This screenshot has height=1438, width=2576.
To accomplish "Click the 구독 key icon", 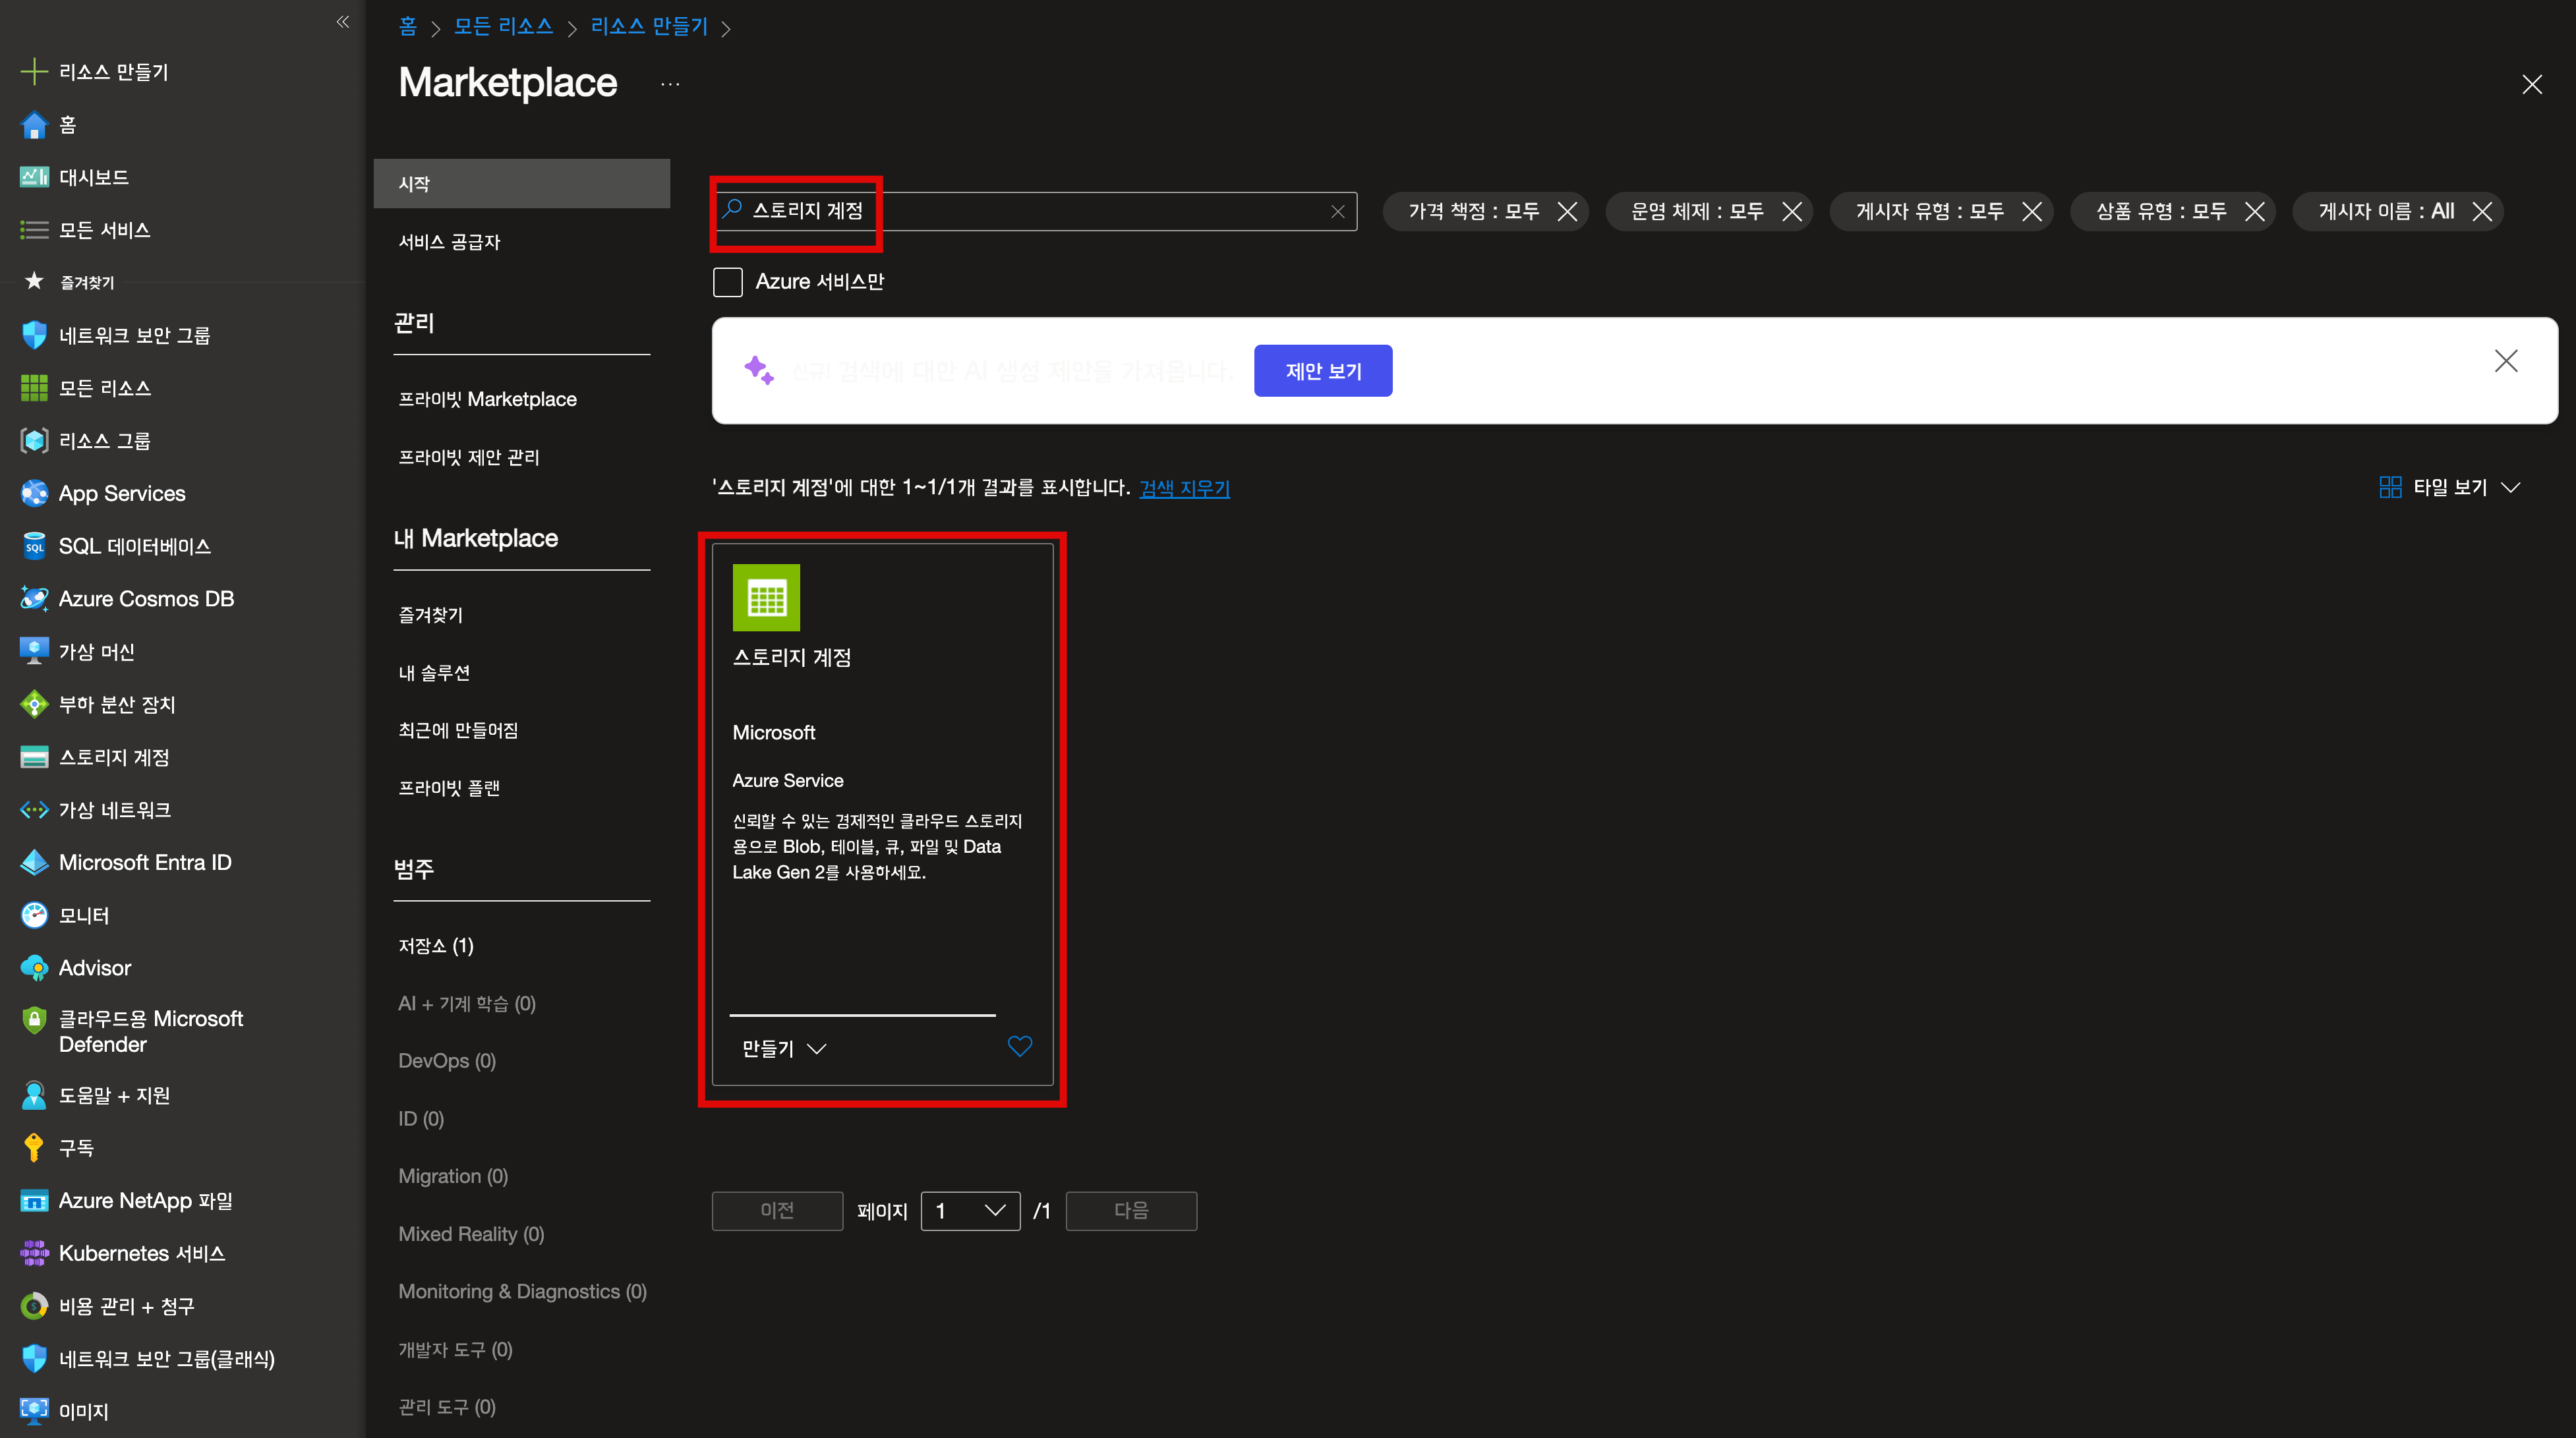I will (34, 1148).
